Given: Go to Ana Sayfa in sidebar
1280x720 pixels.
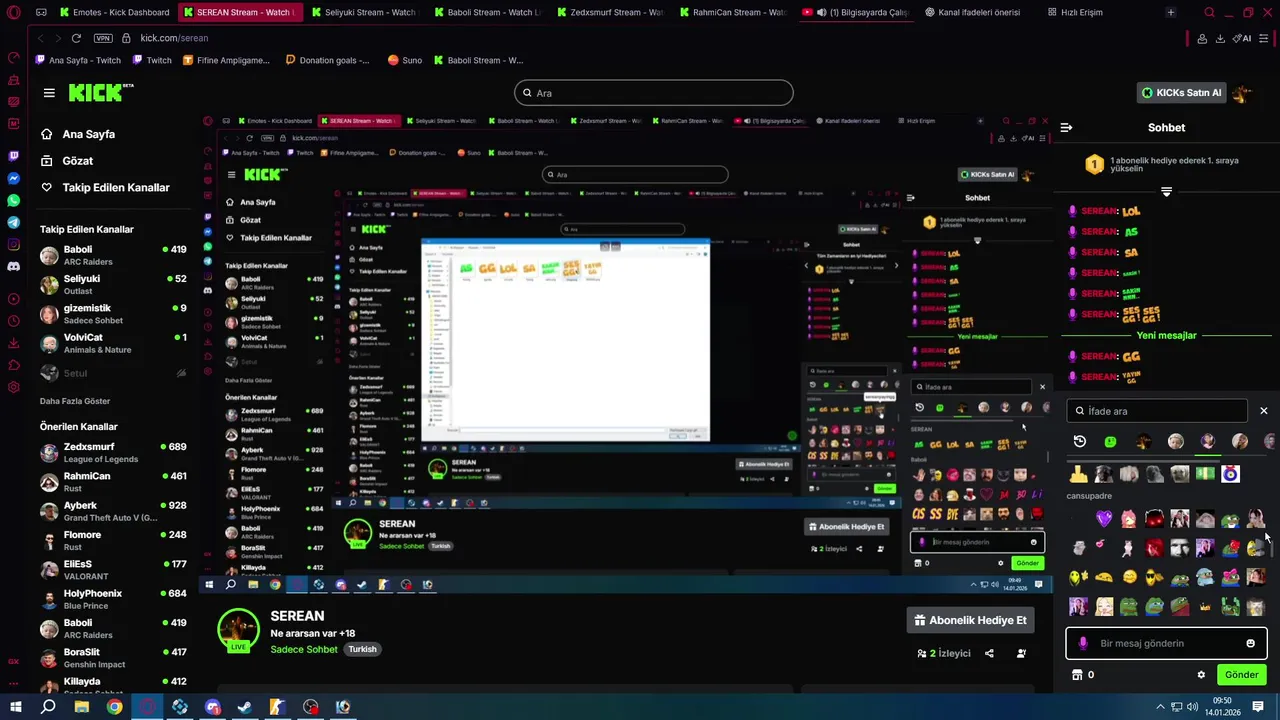Looking at the screenshot, I should point(78,134).
